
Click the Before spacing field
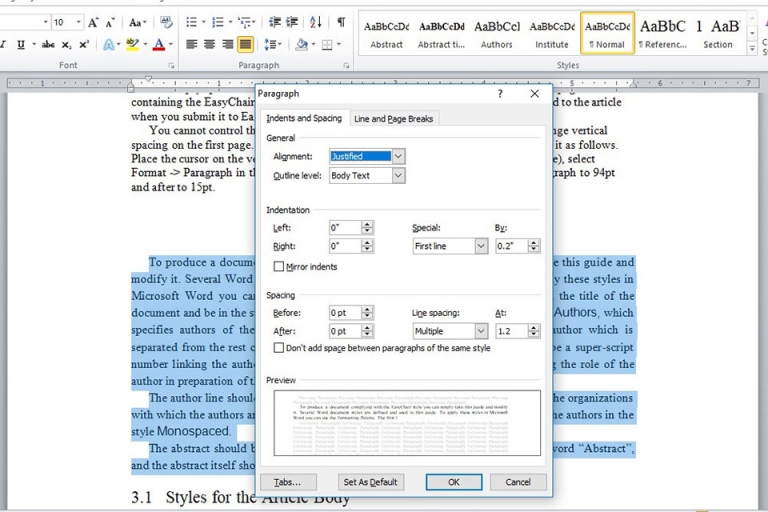[345, 313]
